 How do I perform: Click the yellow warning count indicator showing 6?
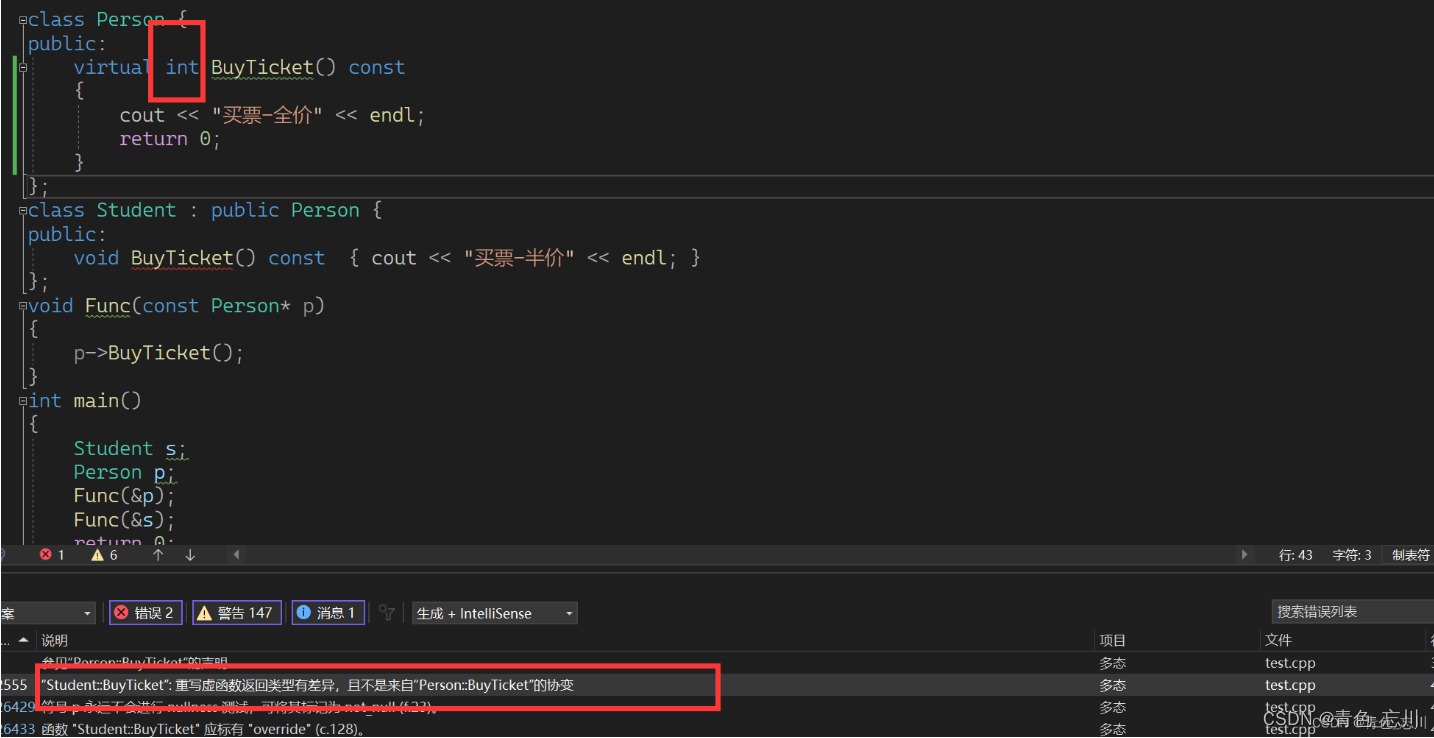104,554
